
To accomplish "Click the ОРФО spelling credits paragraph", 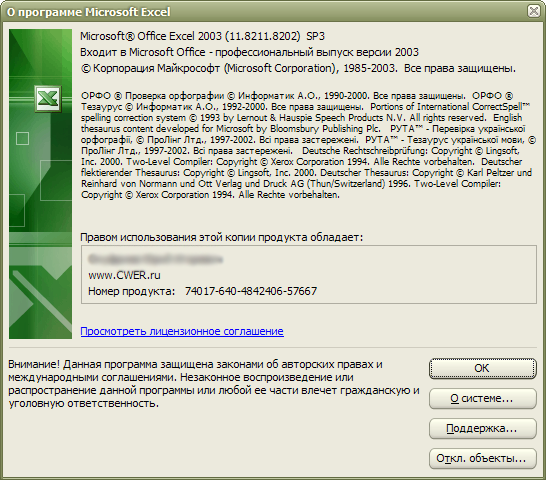I will [x=308, y=145].
